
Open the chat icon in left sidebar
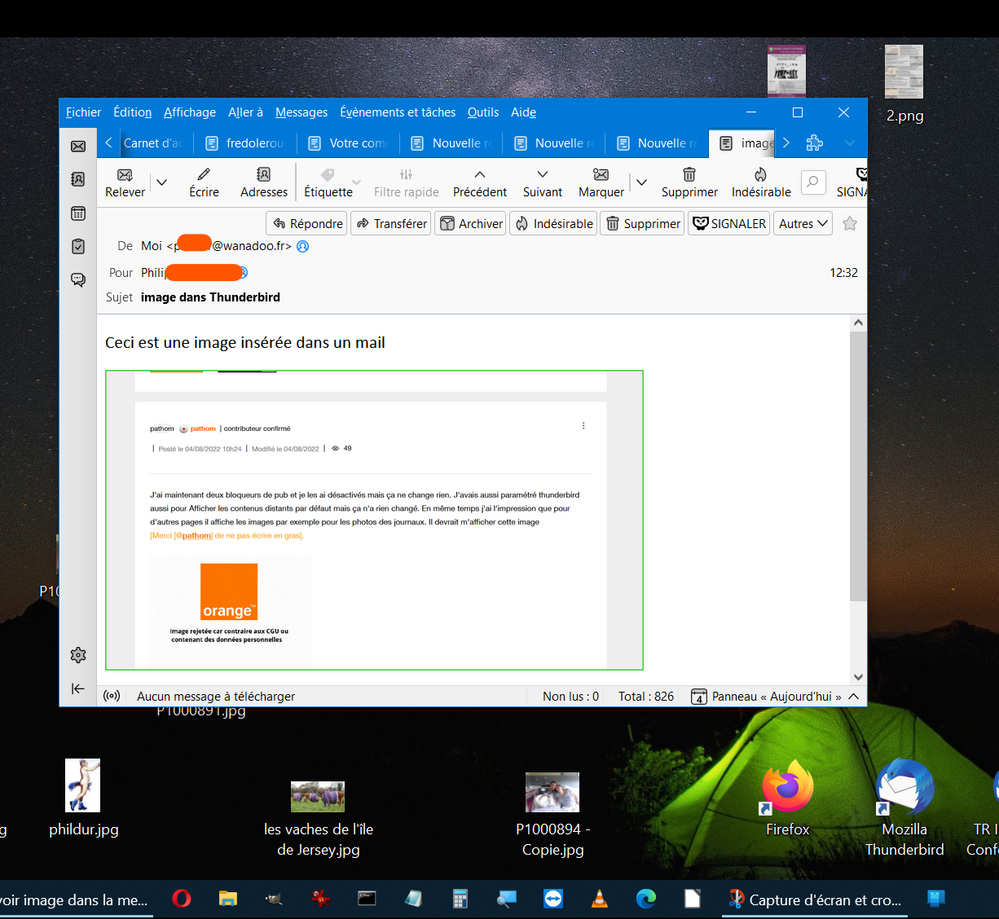pos(78,280)
